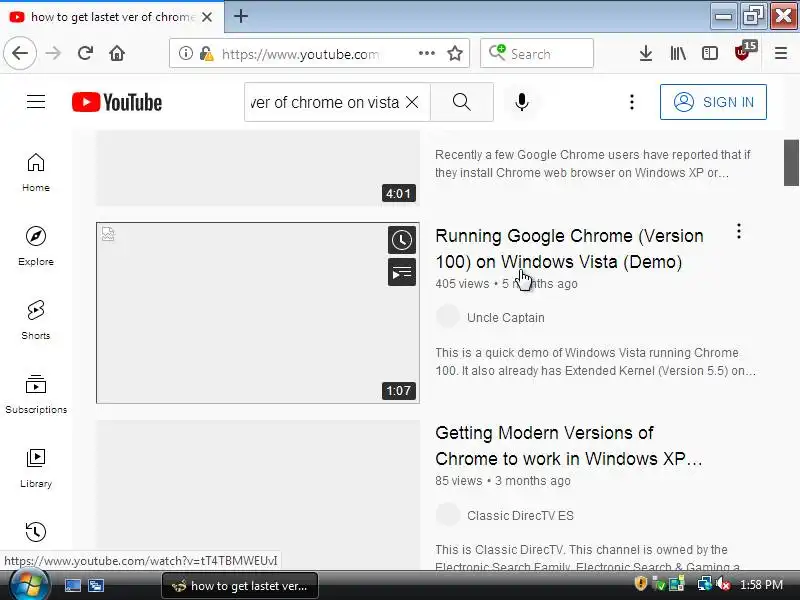Submit search with magnifier button

point(462,102)
